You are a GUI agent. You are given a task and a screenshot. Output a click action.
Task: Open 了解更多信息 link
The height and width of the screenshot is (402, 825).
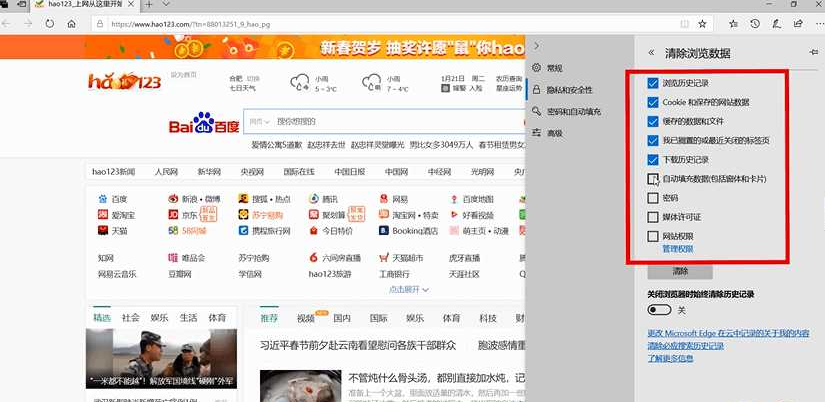tap(670, 358)
